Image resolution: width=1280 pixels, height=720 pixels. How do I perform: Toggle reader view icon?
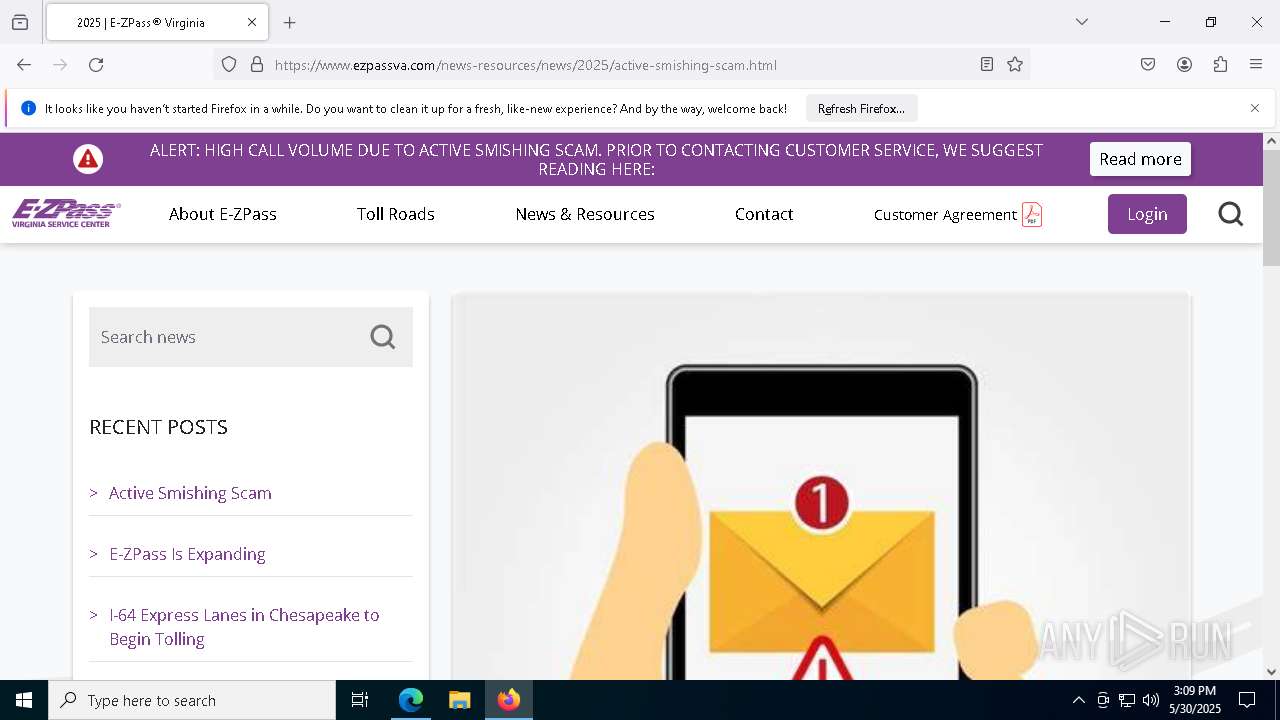987,65
